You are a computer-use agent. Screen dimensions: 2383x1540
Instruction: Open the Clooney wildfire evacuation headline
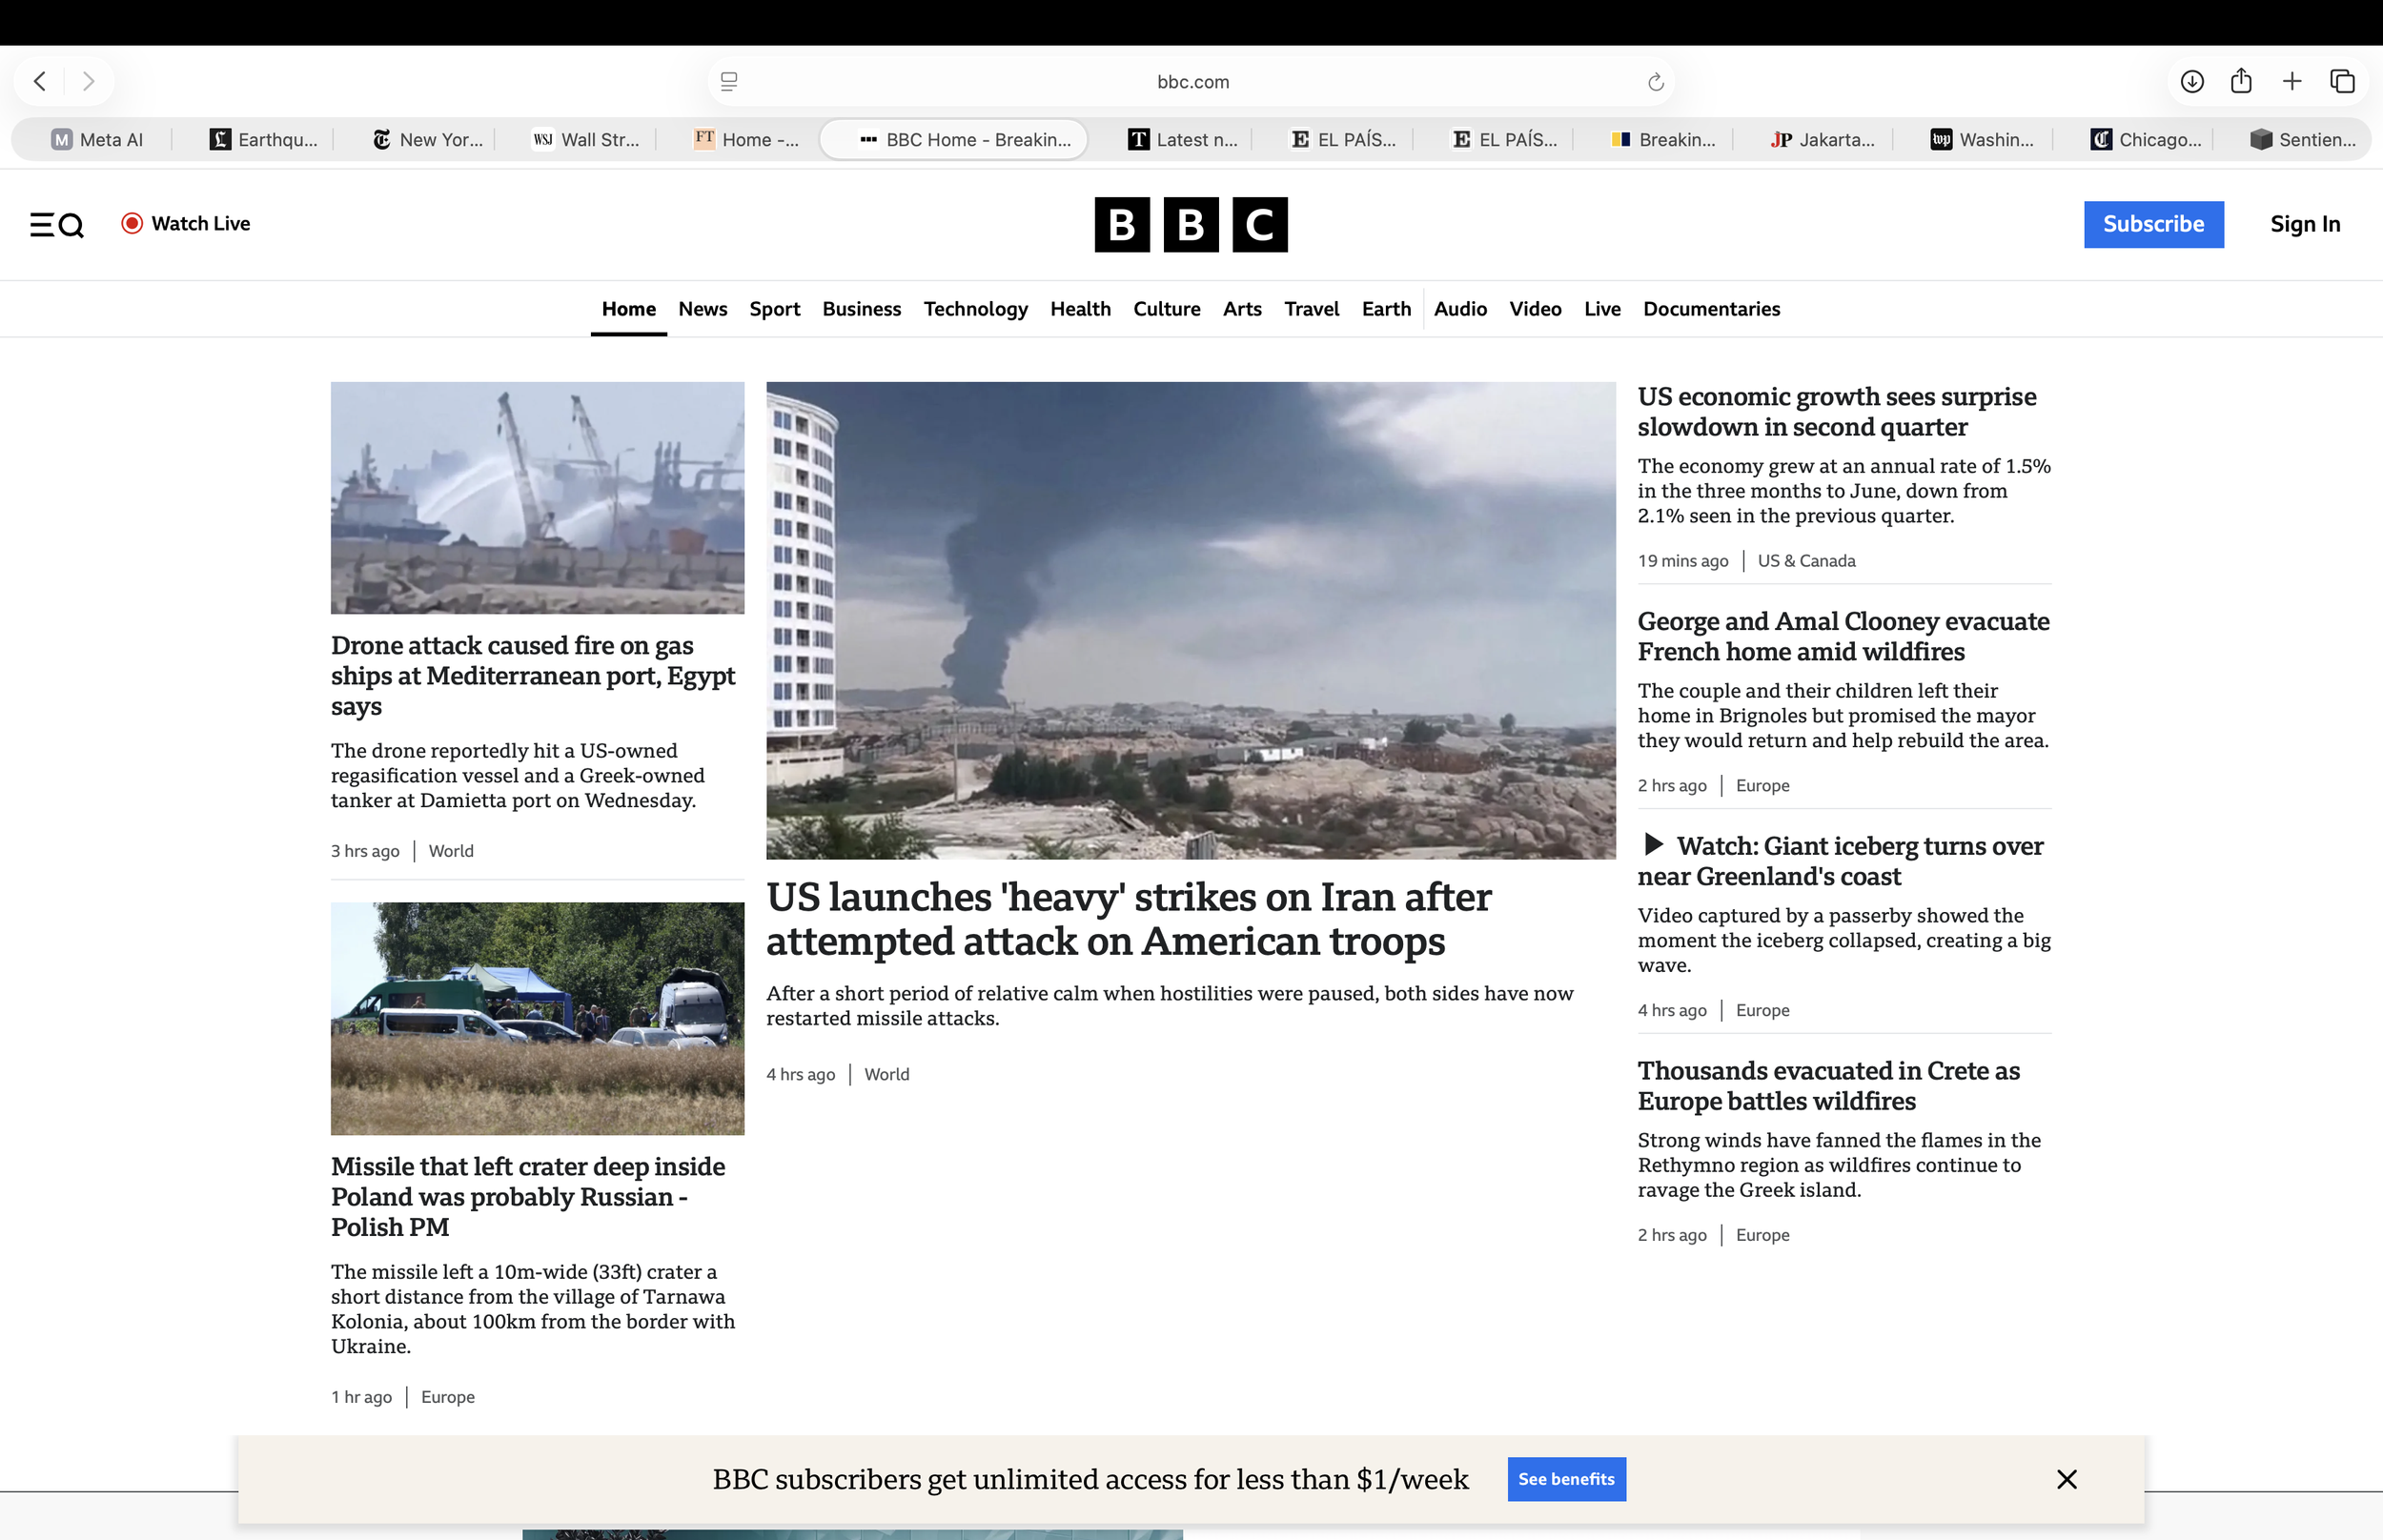pos(1843,636)
